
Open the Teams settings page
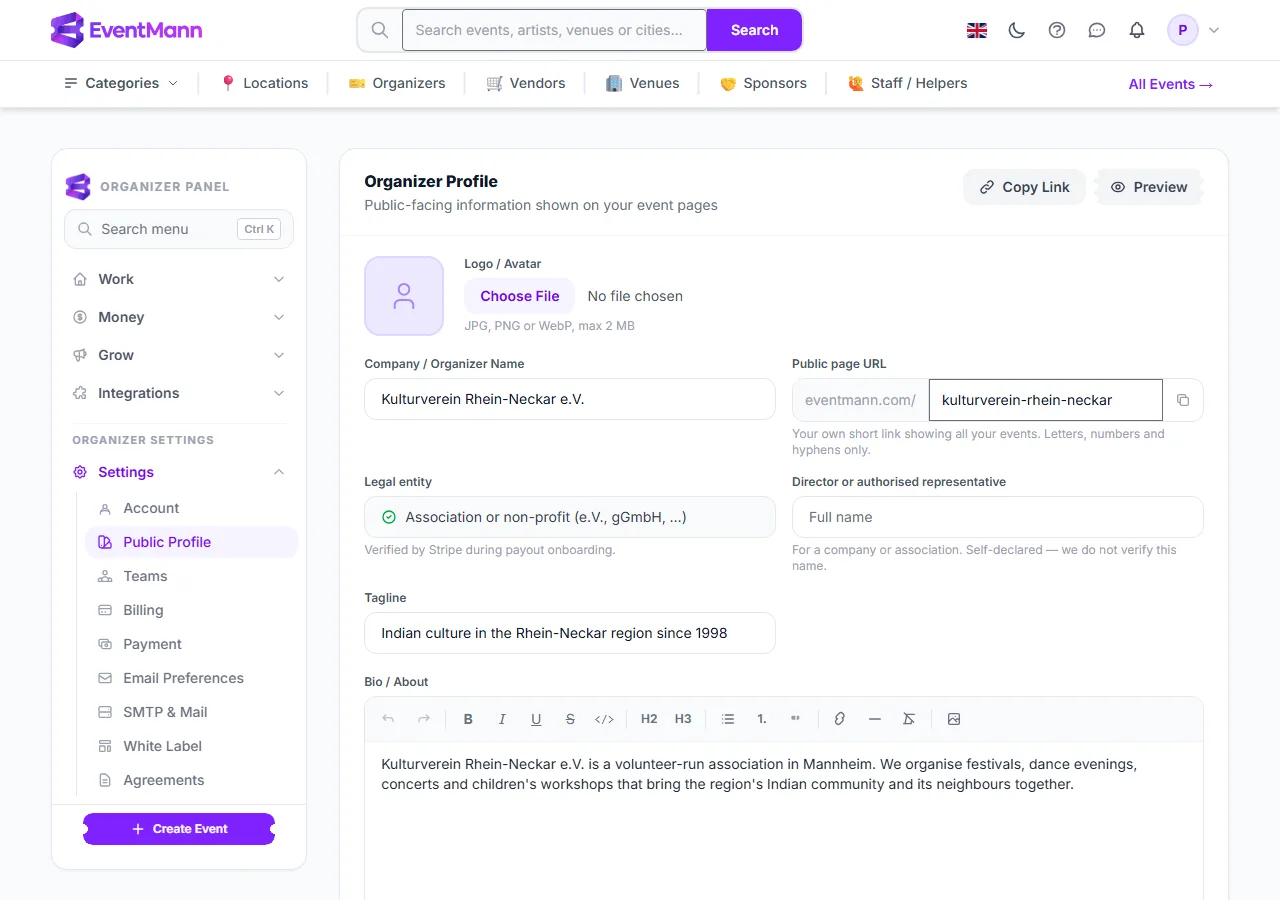tap(192, 576)
